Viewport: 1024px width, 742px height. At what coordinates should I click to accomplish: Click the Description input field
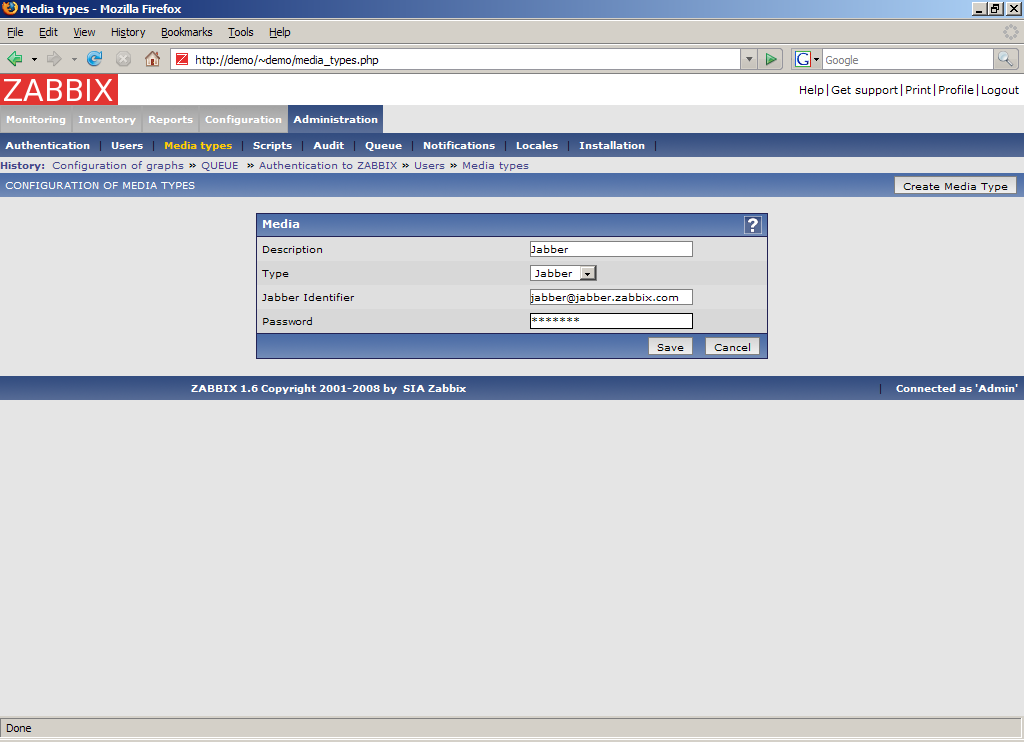611,249
